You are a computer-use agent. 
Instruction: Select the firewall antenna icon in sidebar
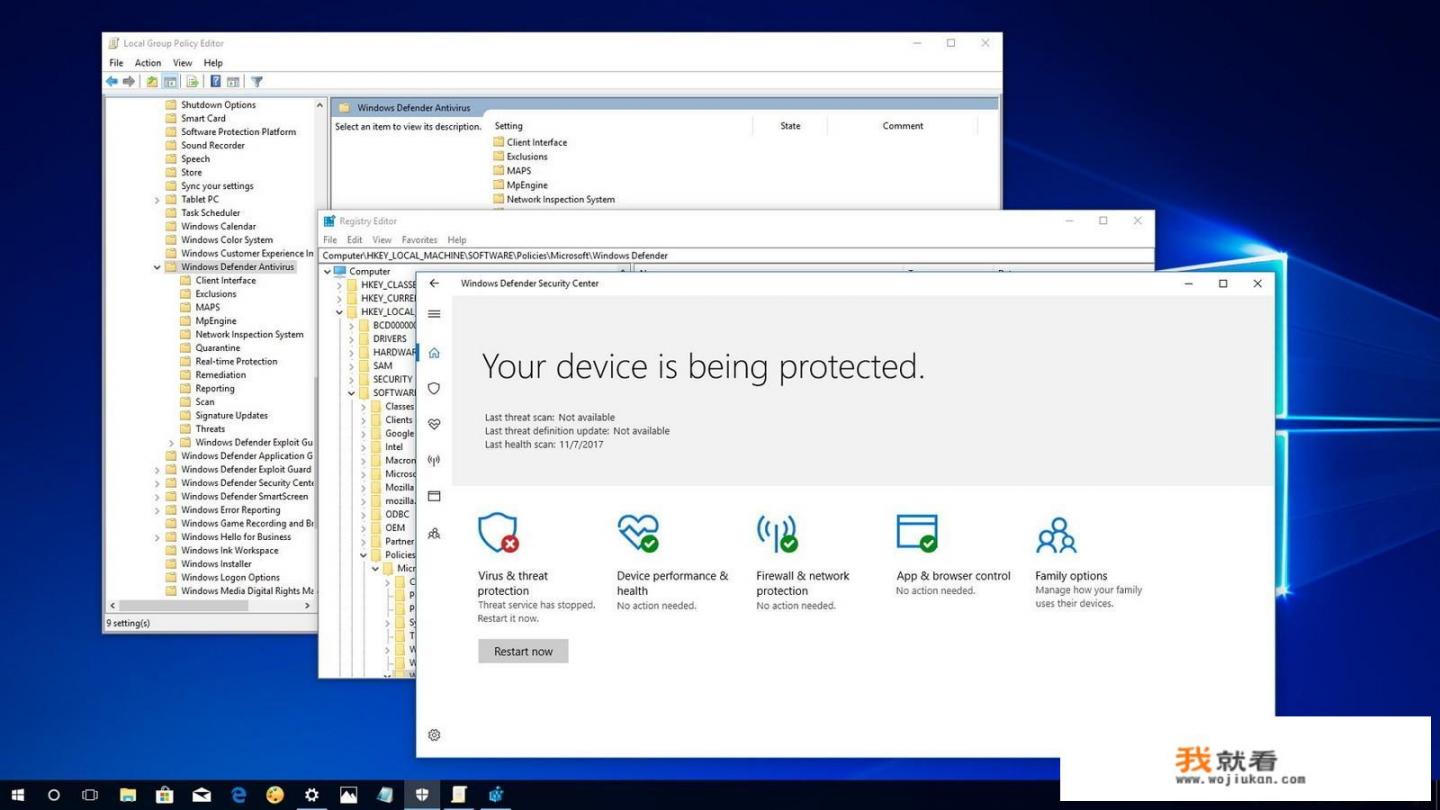[x=434, y=460]
